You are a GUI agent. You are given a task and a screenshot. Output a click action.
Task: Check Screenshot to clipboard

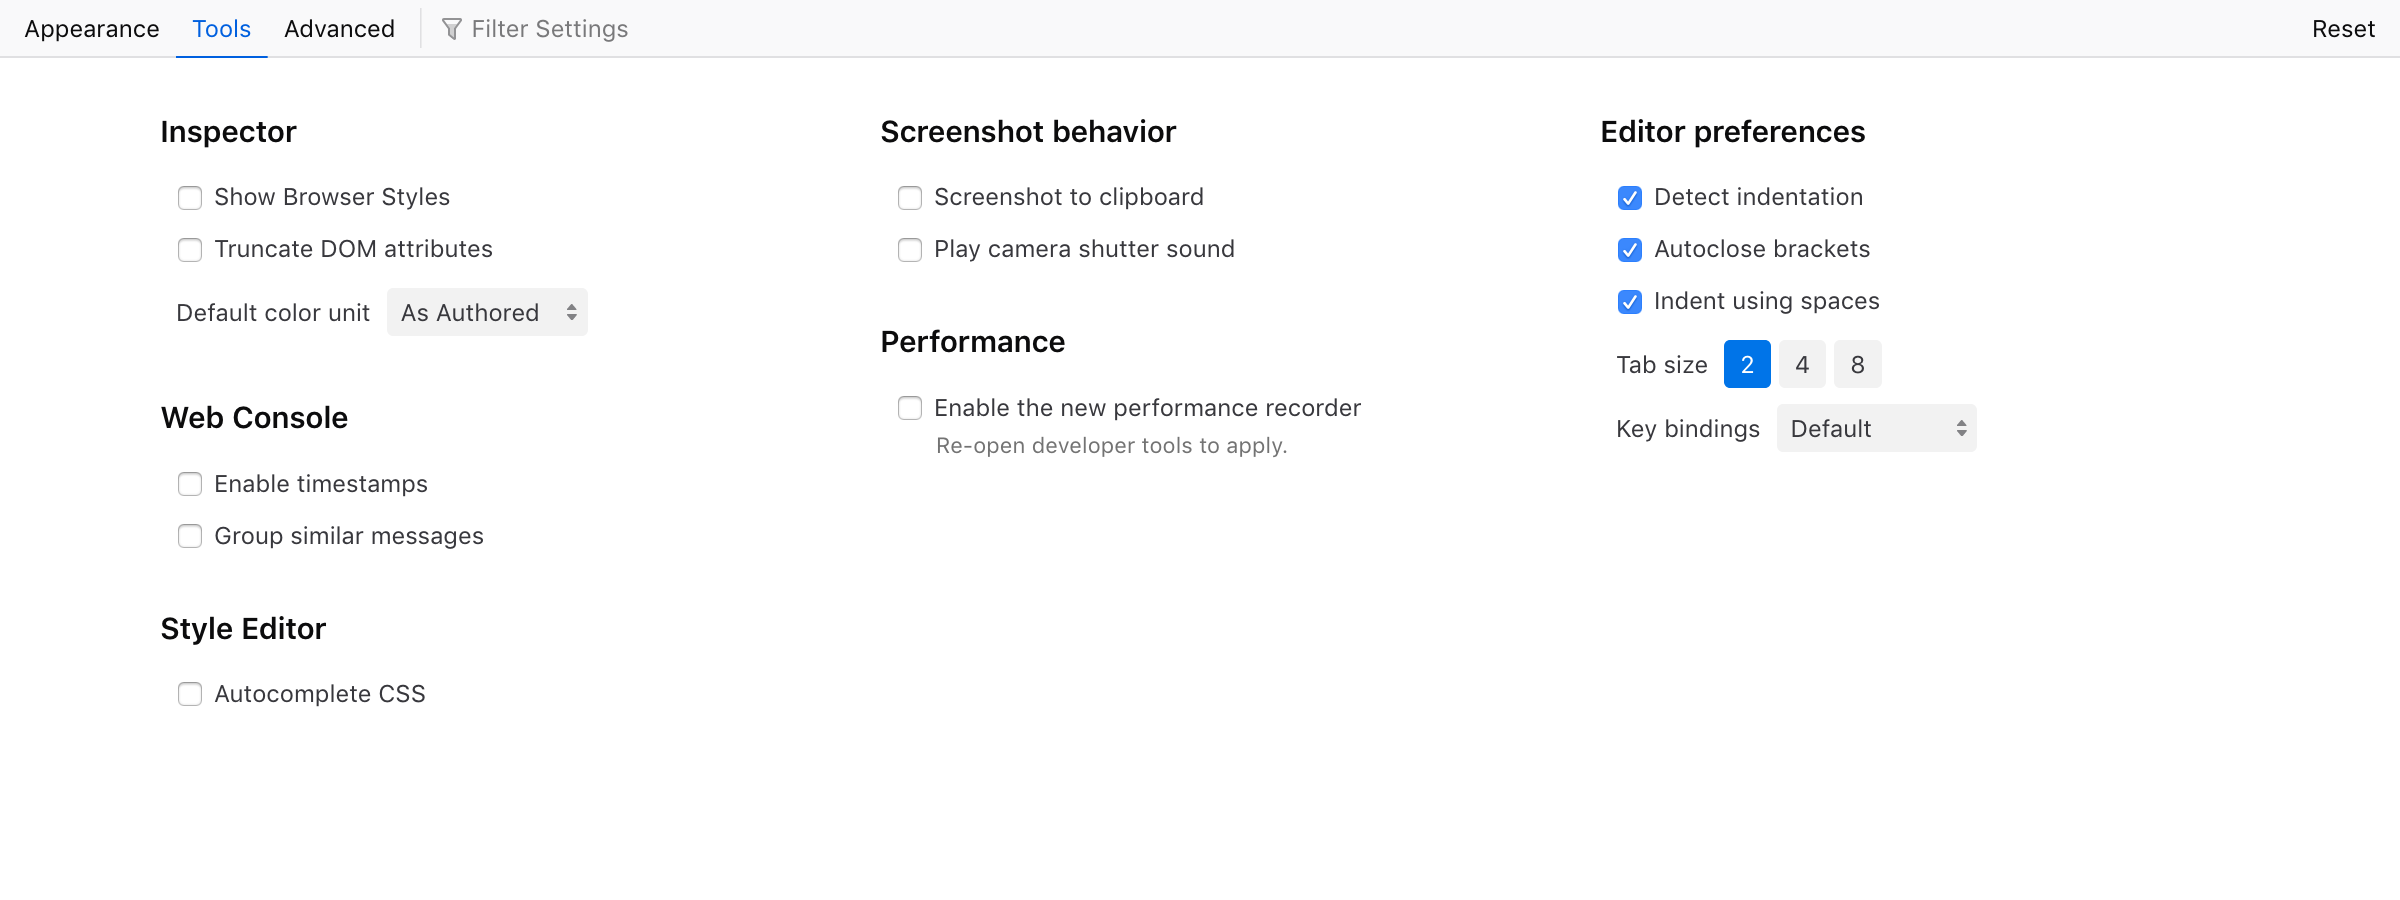coord(910,197)
